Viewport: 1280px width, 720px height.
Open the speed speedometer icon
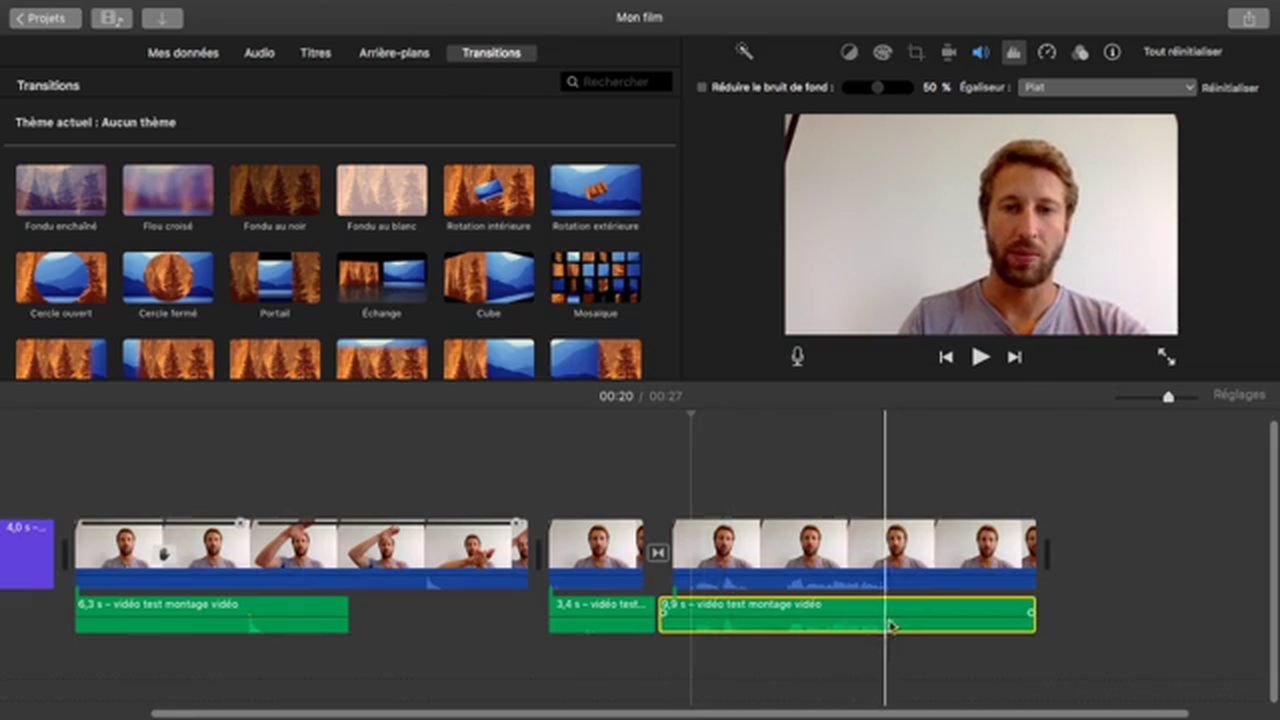1047,52
